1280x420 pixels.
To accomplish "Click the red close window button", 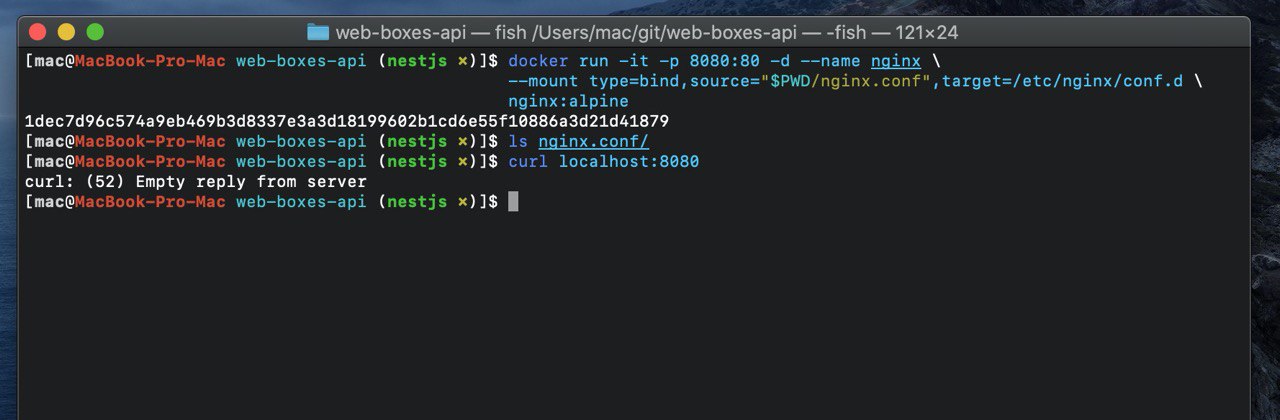I will [38, 32].
